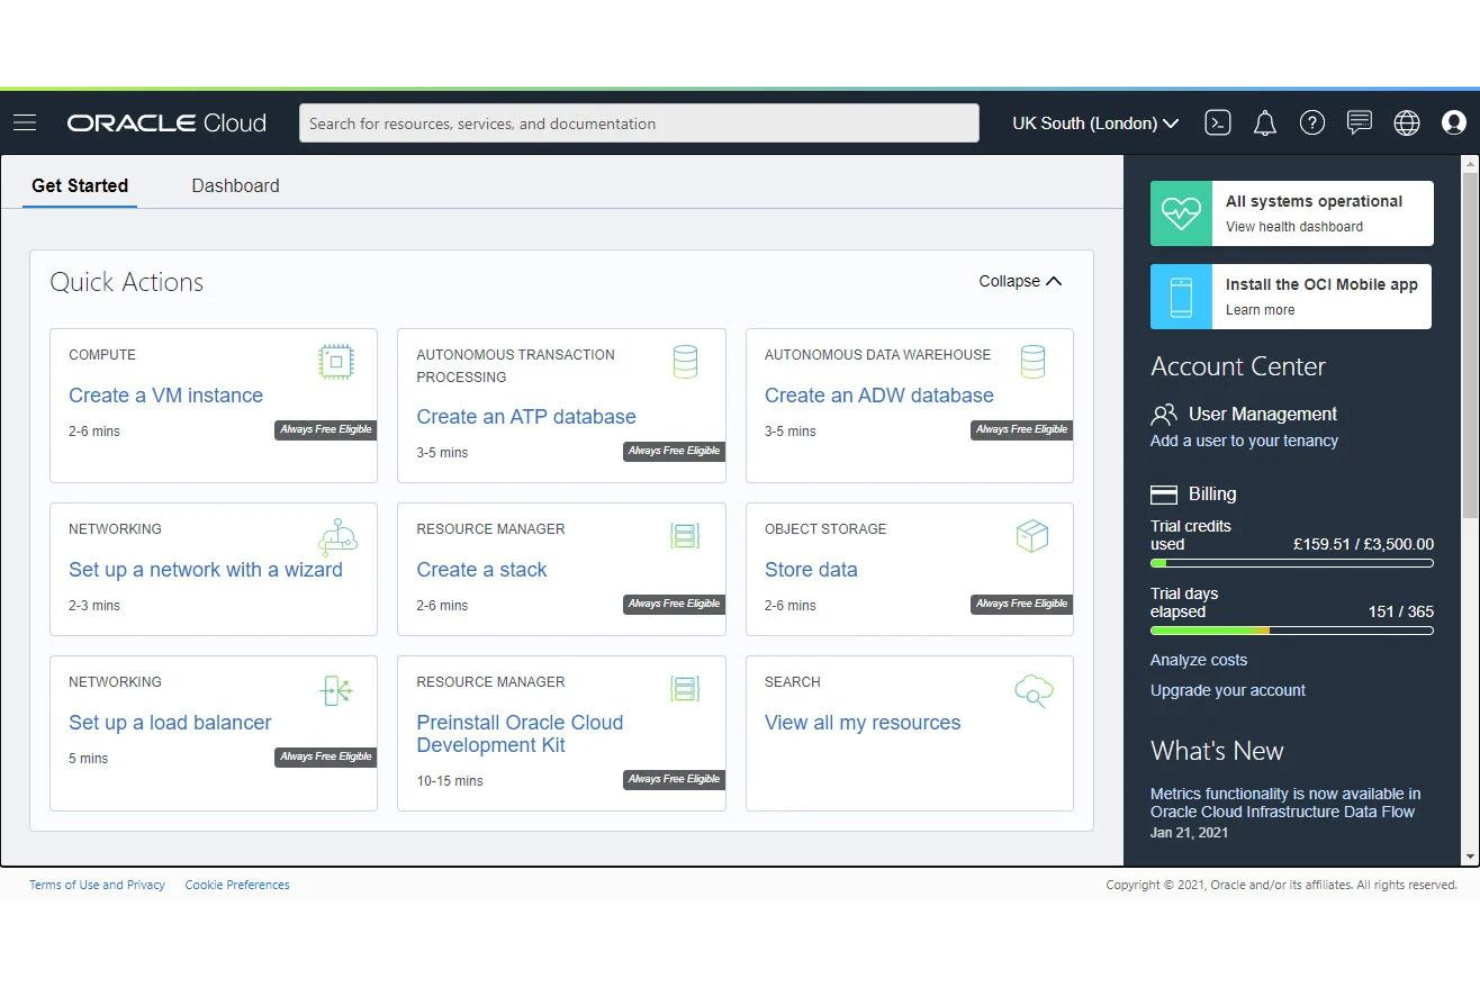The image size is (1480, 987).
Task: Click the Compute VM instance icon
Action: point(336,361)
